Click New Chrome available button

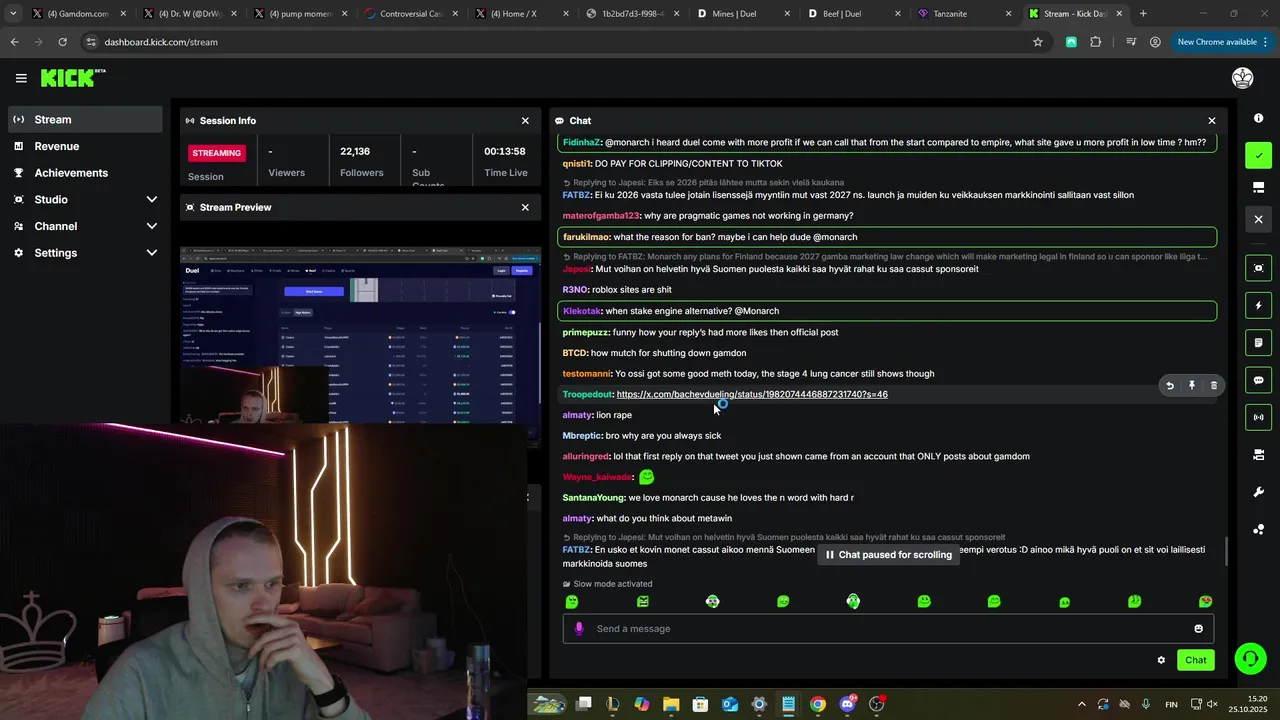pyautogui.click(x=1216, y=42)
